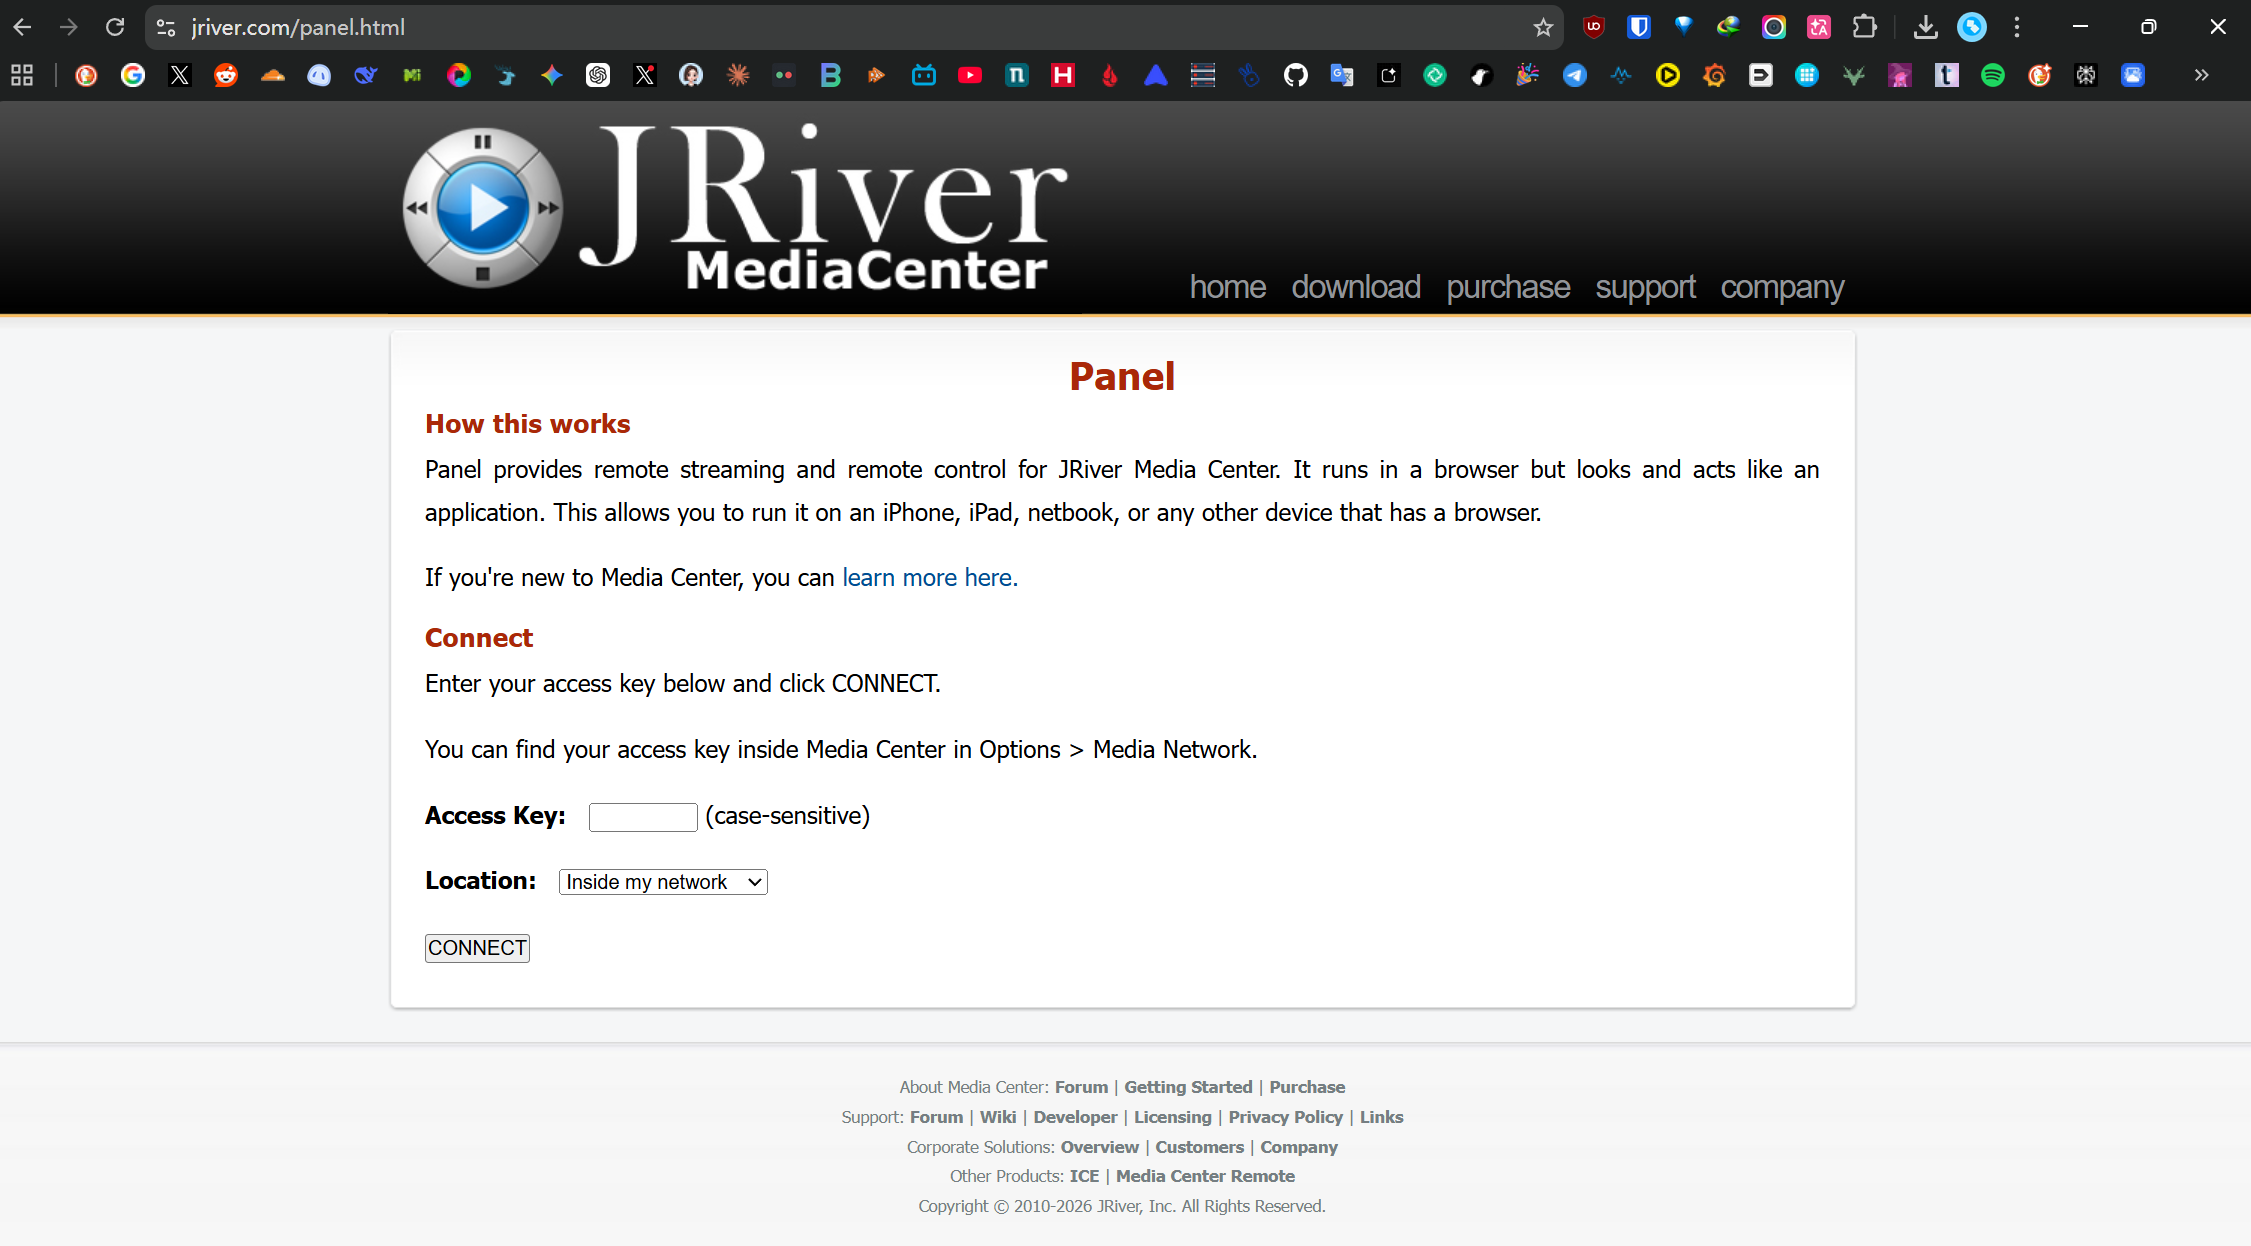Open the YouTube bookmark
The height and width of the screenshot is (1246, 2251).
970,75
